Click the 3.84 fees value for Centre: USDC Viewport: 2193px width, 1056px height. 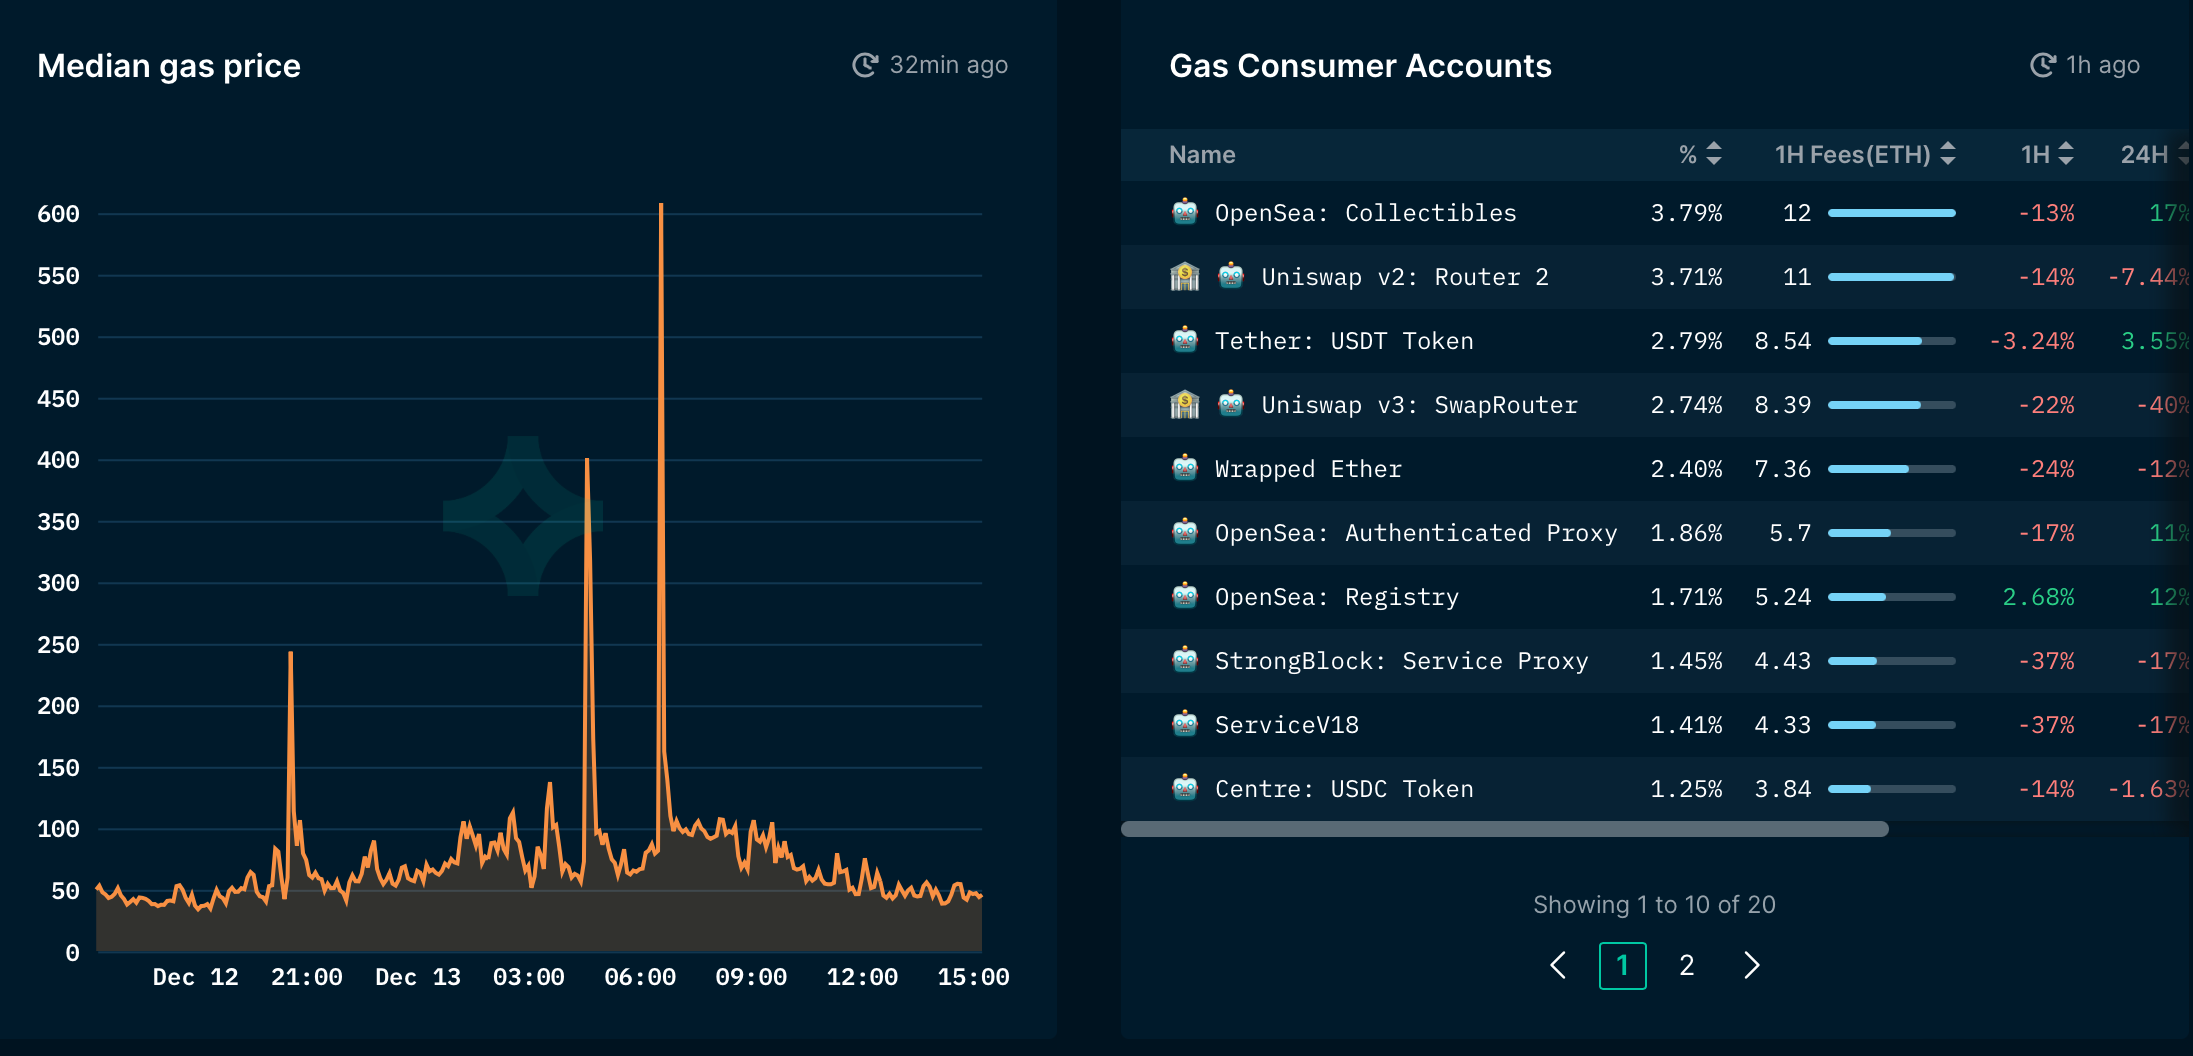[x=1783, y=789]
